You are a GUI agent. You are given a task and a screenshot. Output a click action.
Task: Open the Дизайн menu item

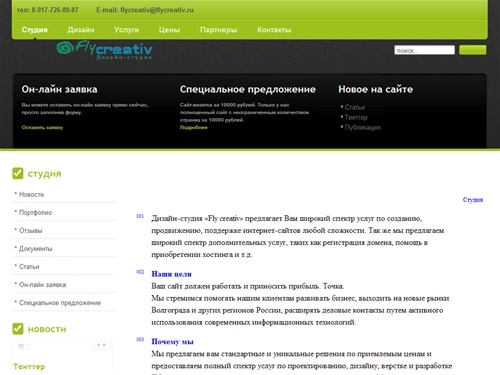click(81, 30)
